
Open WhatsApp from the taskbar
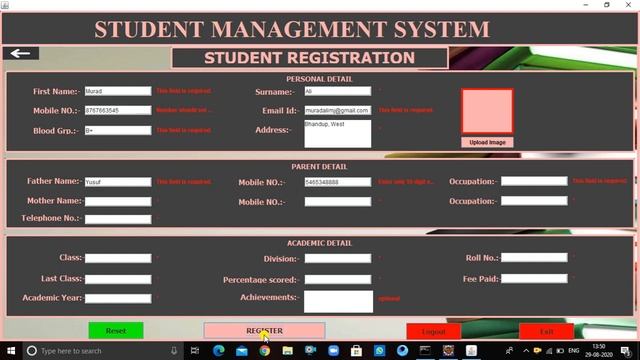380,351
